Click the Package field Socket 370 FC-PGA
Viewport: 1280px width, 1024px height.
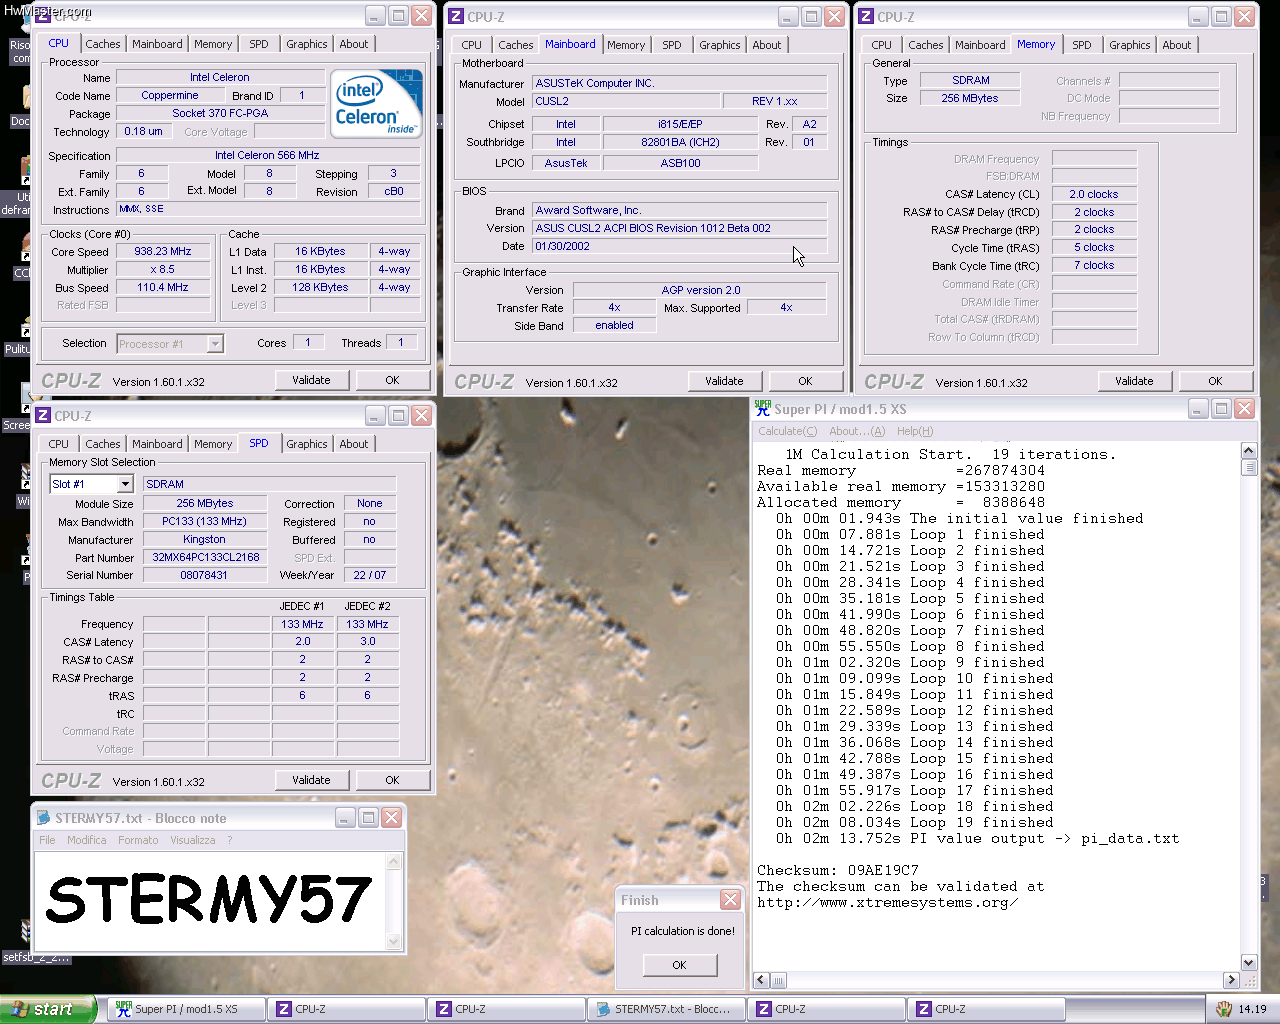[220, 114]
